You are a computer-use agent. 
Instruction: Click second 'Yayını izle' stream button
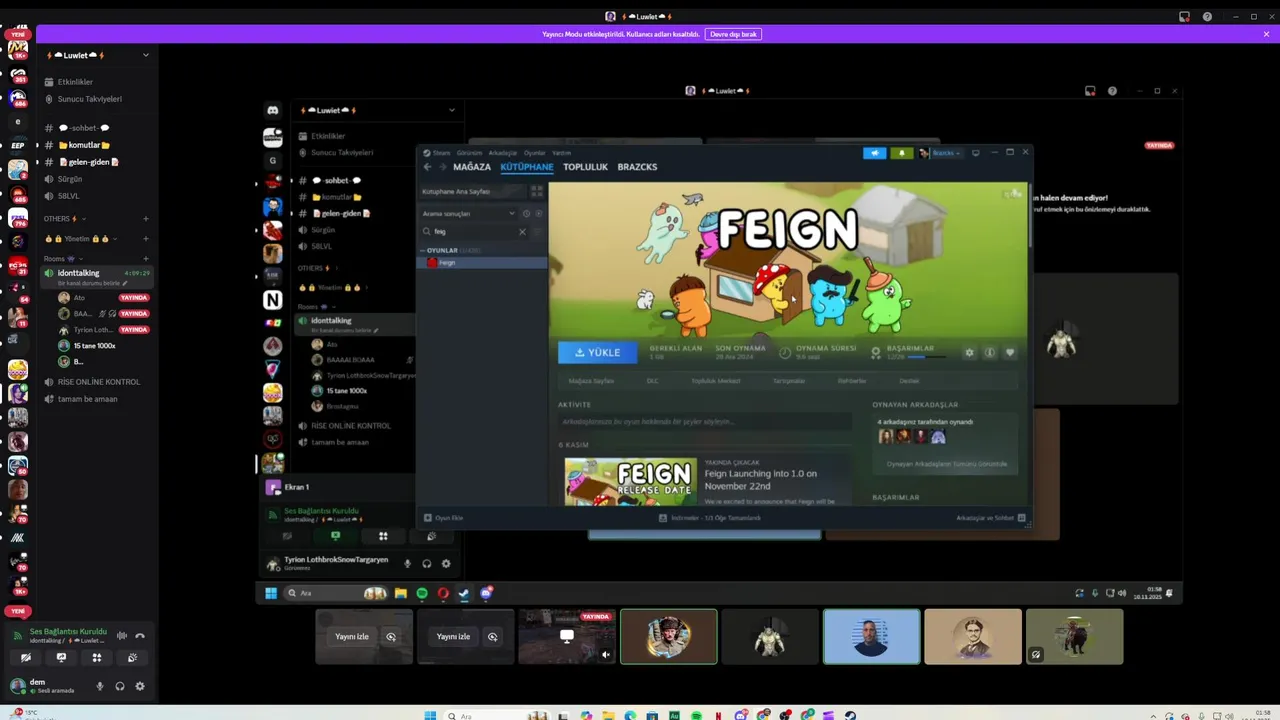tap(453, 636)
